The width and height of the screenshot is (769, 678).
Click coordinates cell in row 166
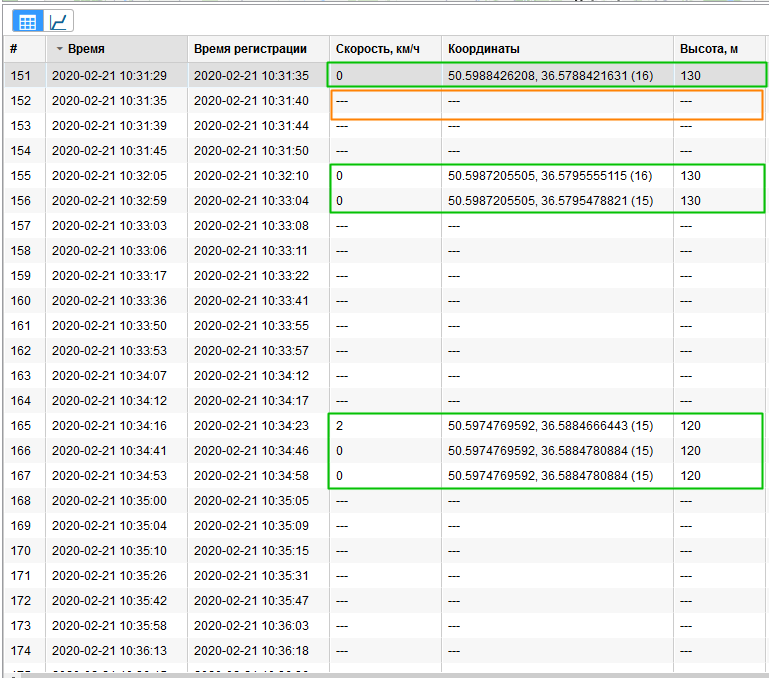550,450
